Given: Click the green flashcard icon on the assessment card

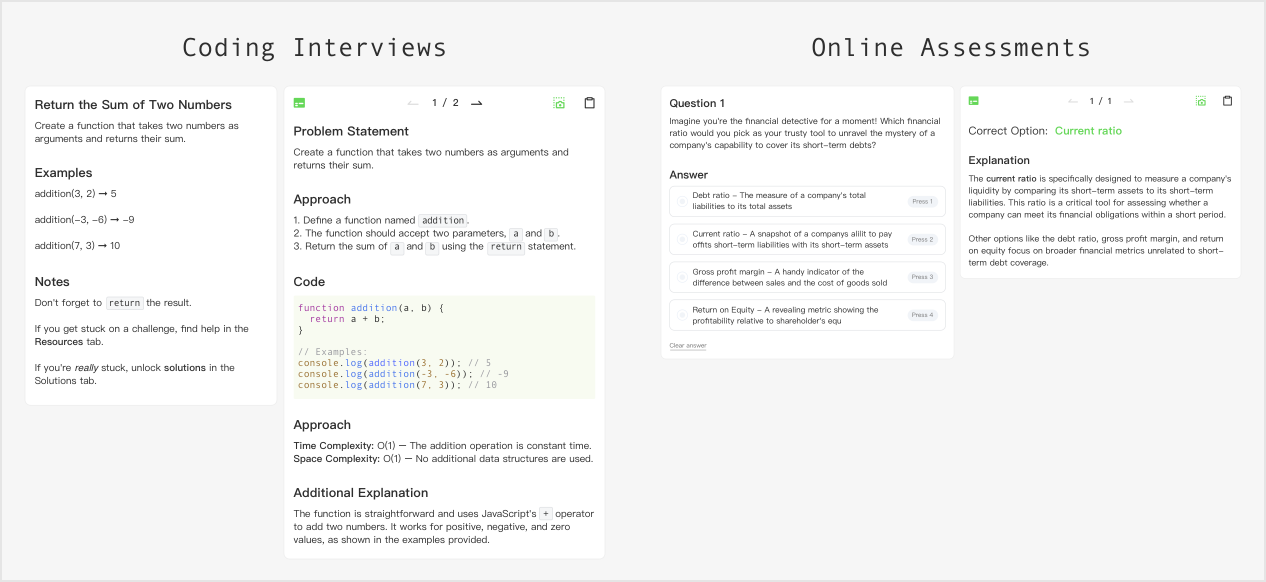Looking at the screenshot, I should tap(973, 100).
